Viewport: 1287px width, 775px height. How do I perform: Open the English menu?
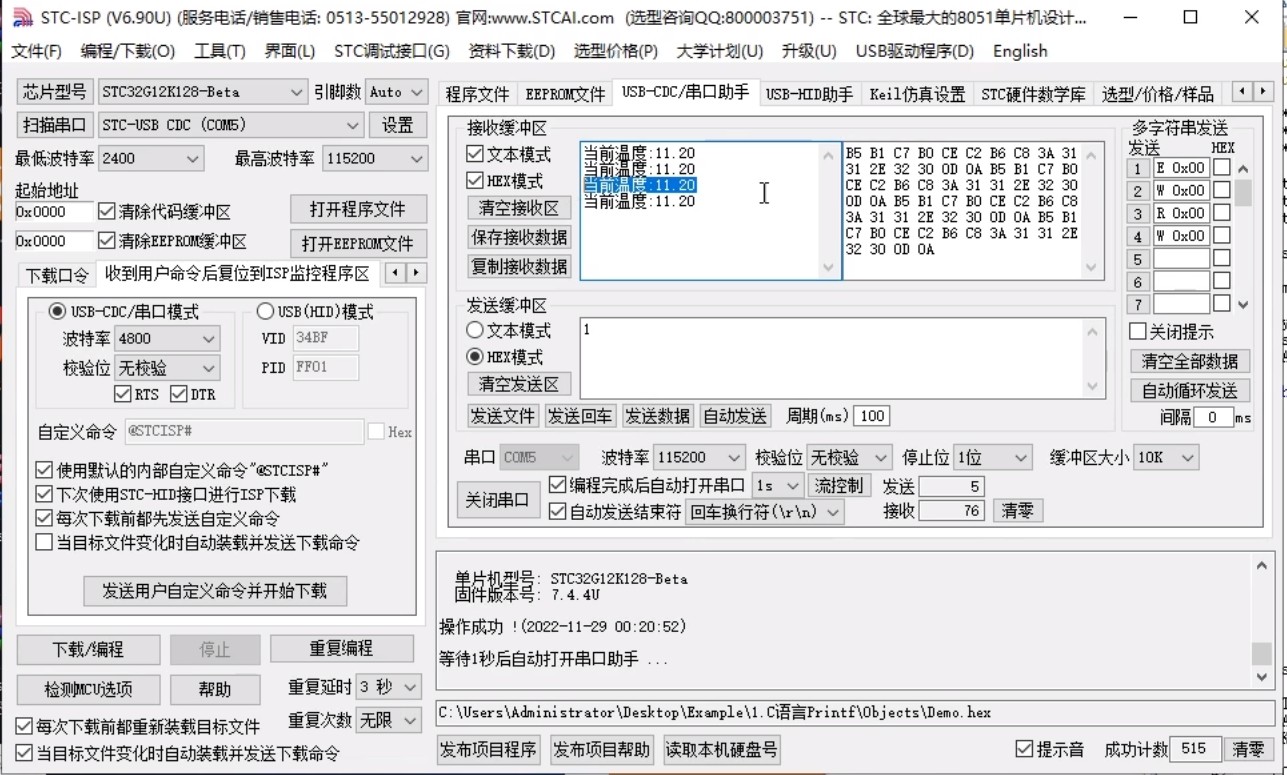coord(1020,51)
